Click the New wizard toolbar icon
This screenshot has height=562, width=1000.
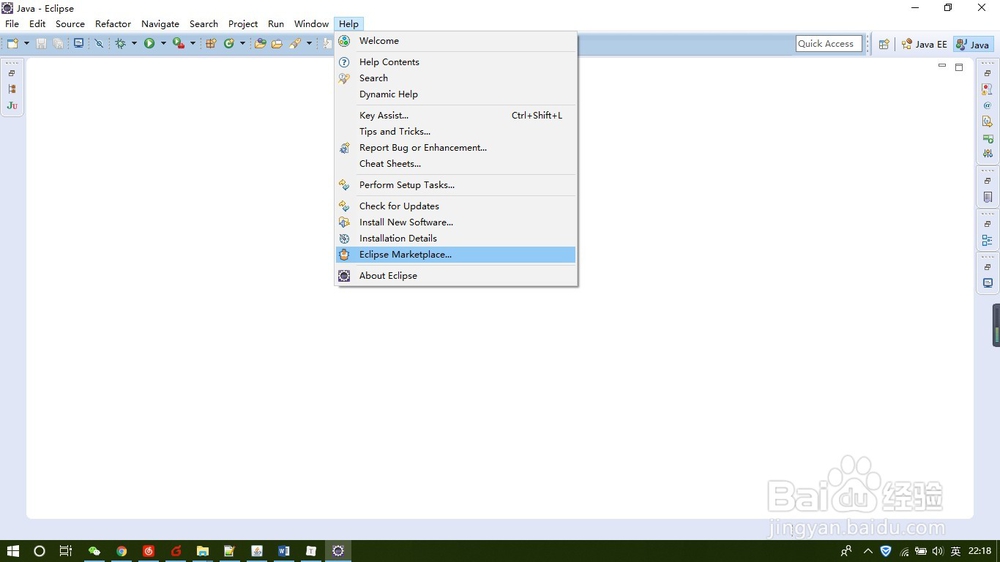point(12,43)
